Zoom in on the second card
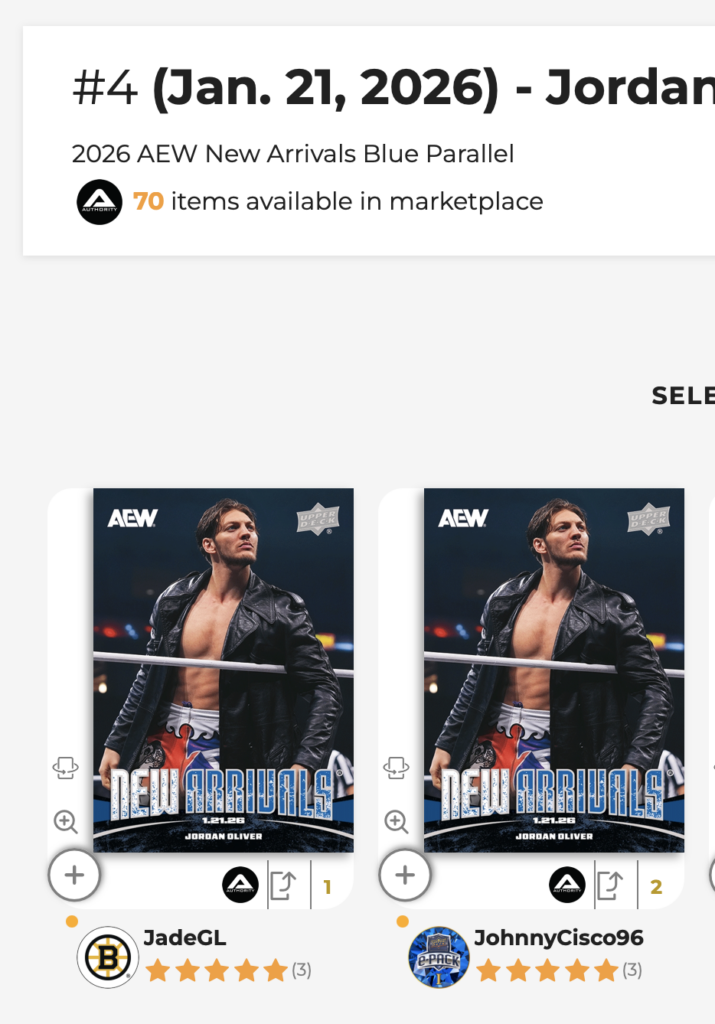Screen dimensions: 715x1024 [396, 822]
